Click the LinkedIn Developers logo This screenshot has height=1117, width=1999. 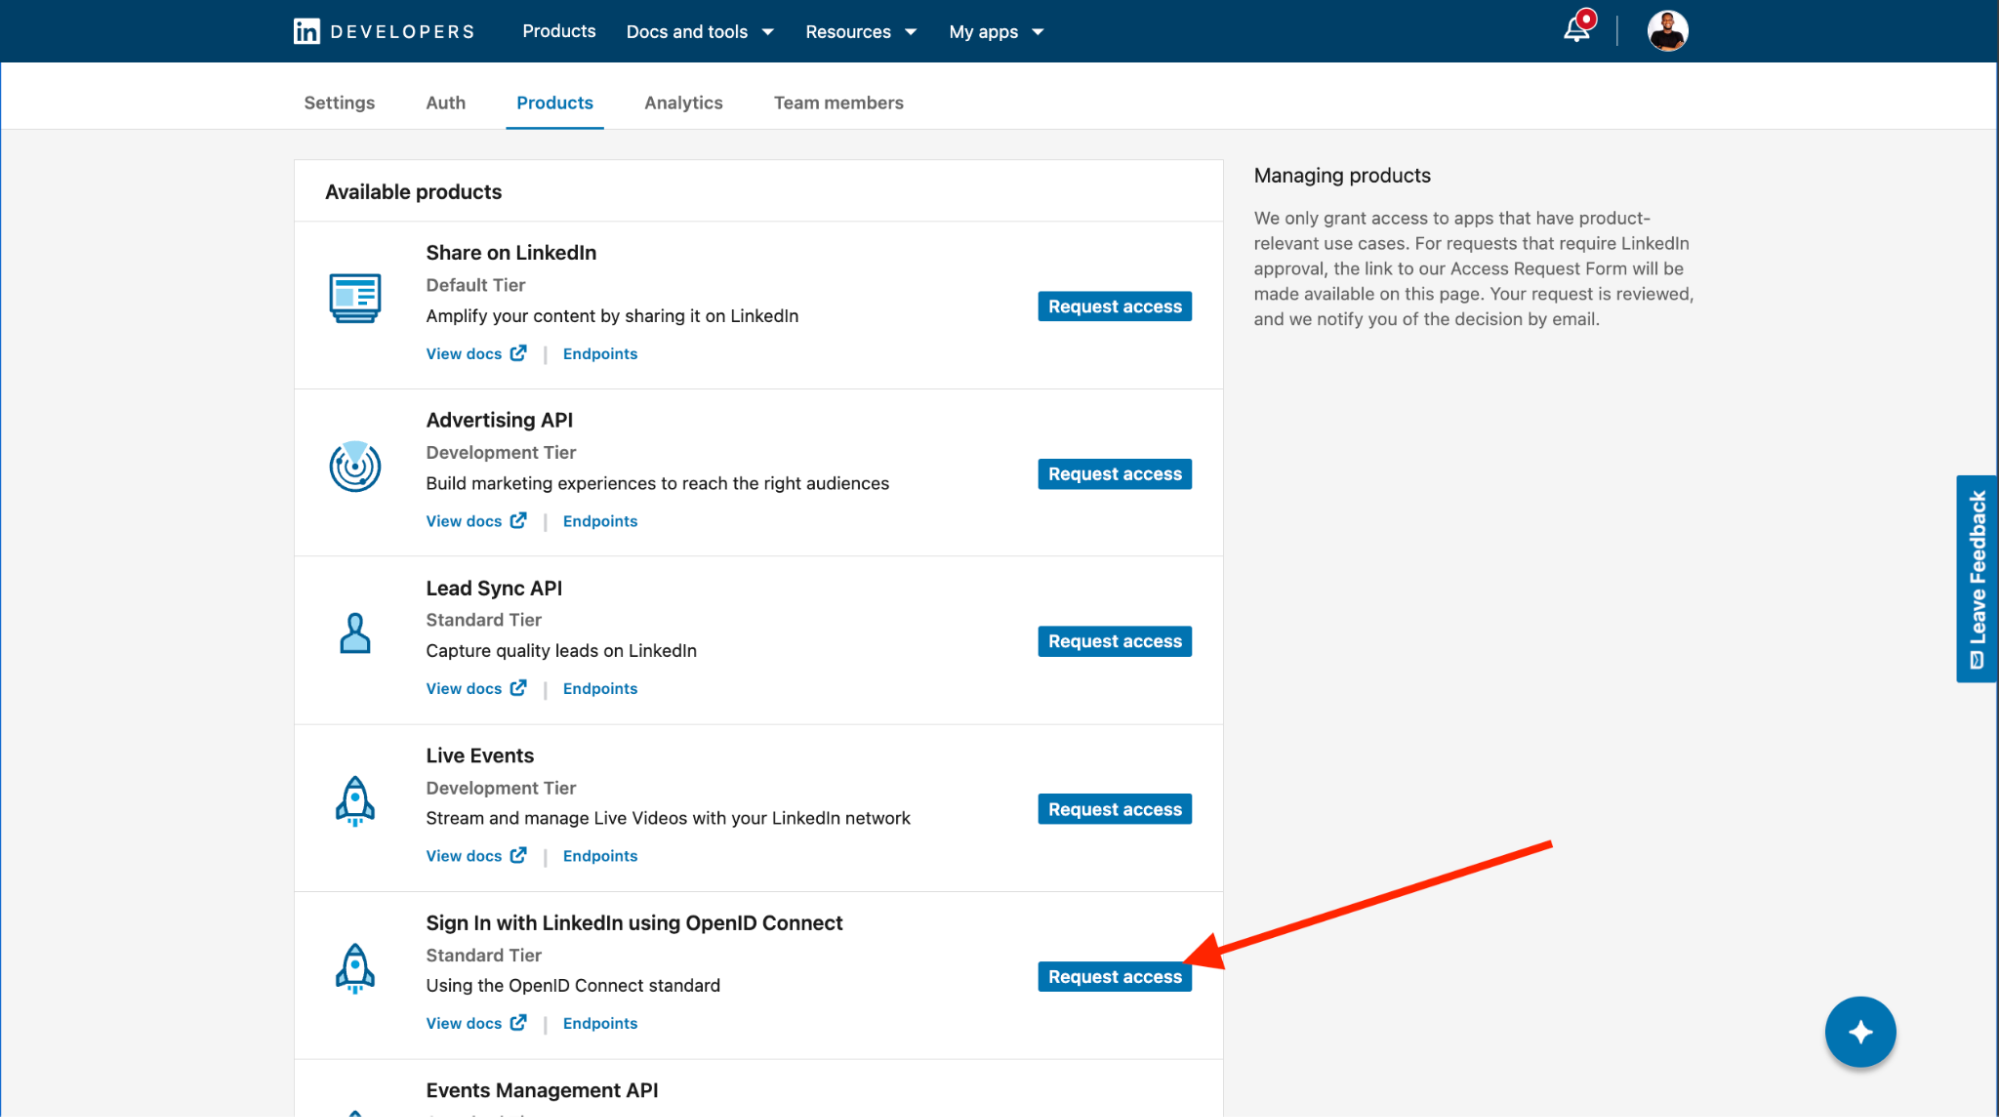click(384, 31)
